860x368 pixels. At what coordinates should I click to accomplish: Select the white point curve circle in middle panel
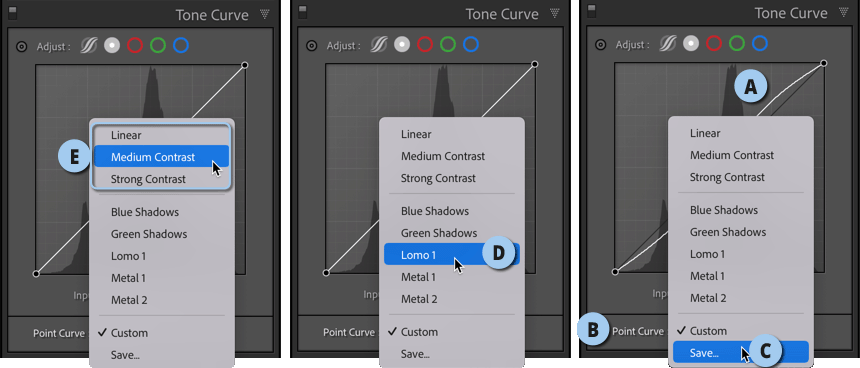(x=402, y=44)
